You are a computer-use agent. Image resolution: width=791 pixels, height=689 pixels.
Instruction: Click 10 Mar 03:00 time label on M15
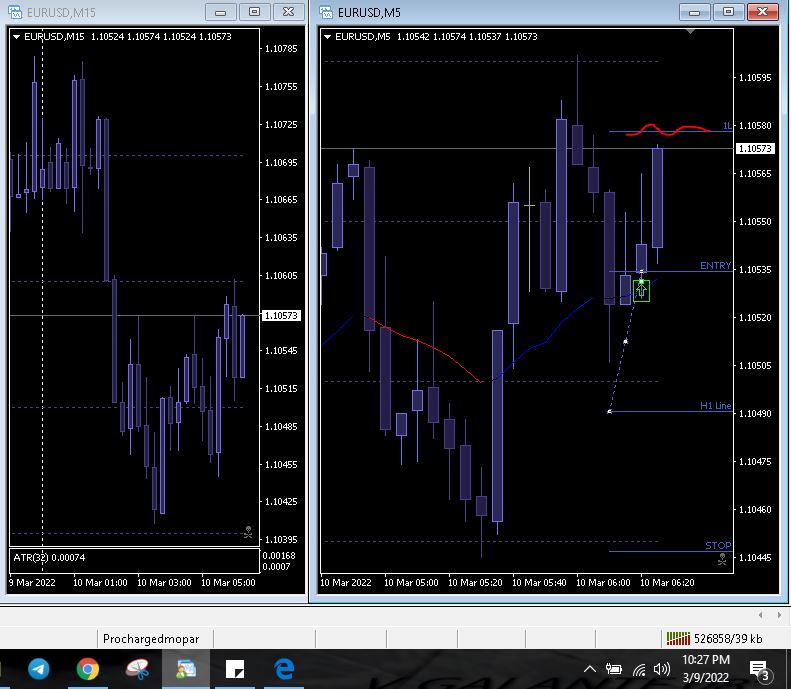[164, 583]
